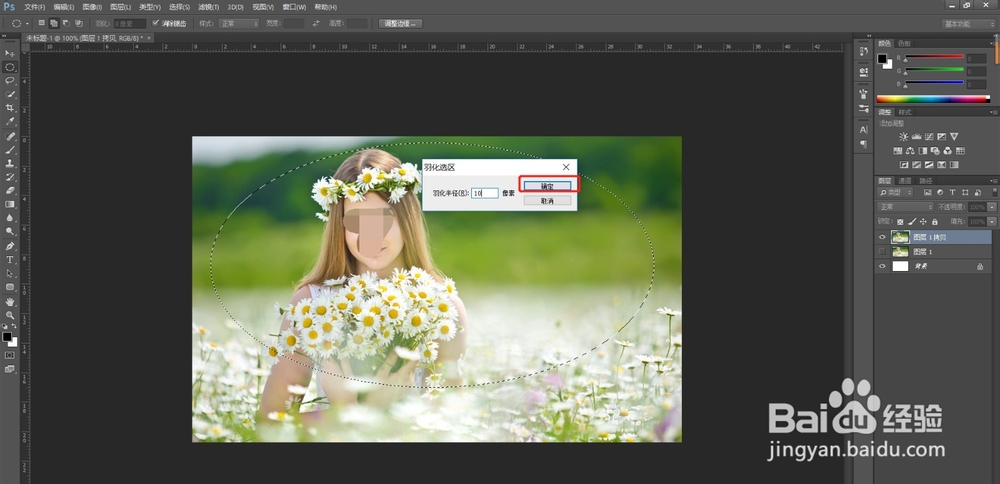
Task: Select the Quick Selection tool
Action: click(10, 94)
